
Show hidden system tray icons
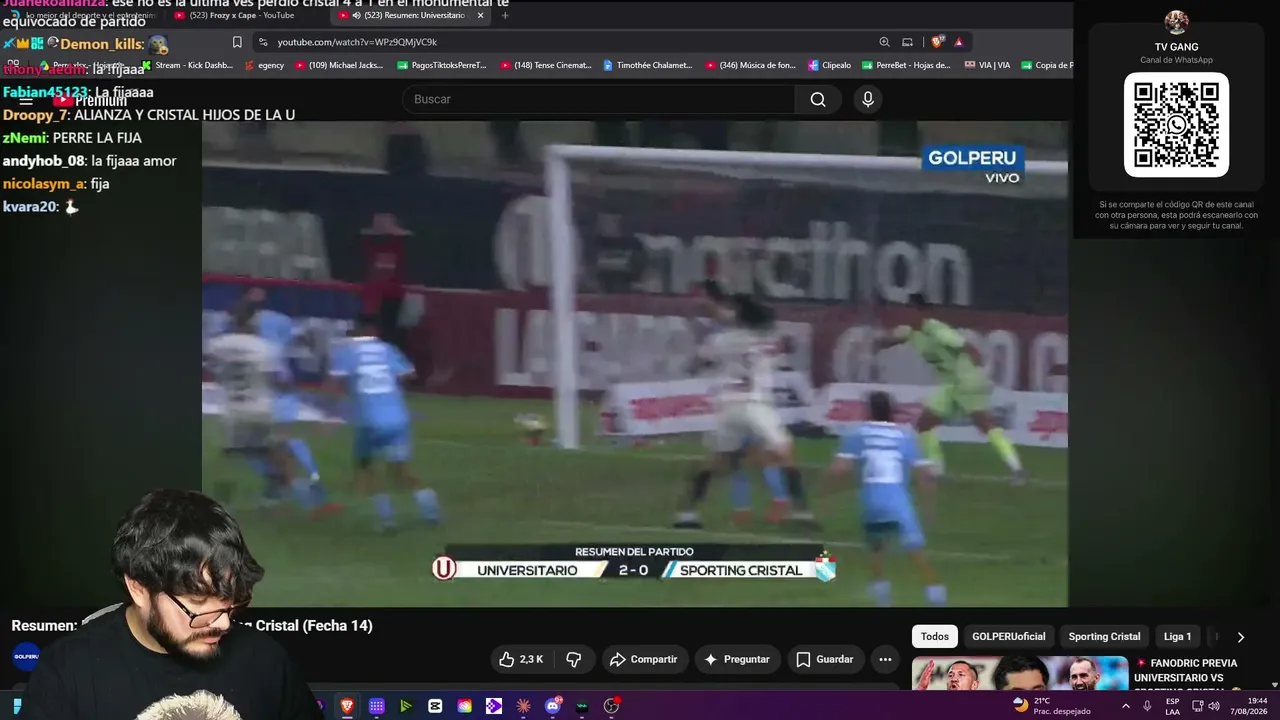click(1125, 706)
